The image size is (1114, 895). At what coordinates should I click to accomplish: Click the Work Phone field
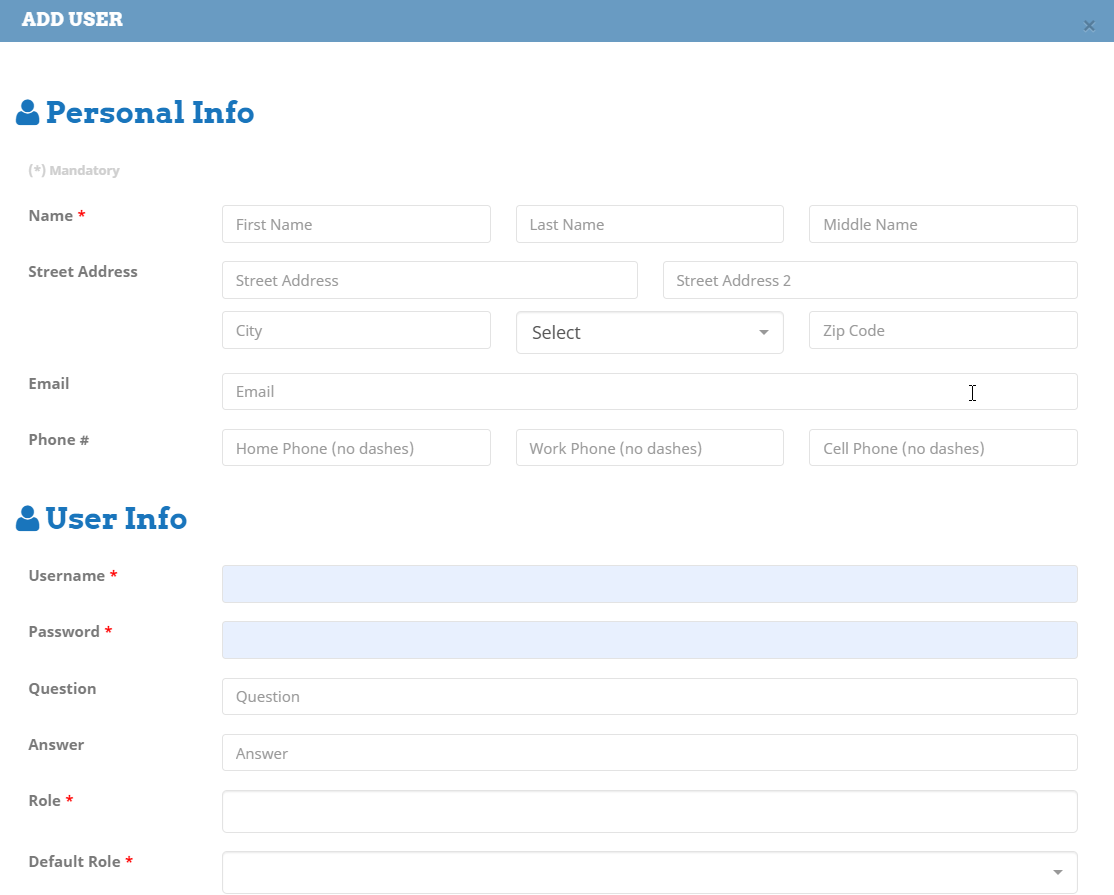[x=649, y=448]
